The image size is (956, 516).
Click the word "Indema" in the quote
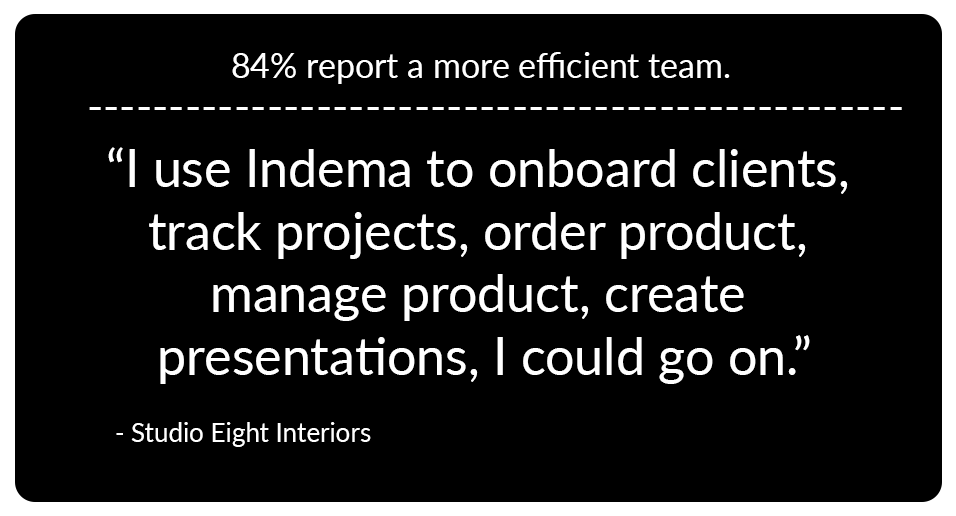(329, 169)
